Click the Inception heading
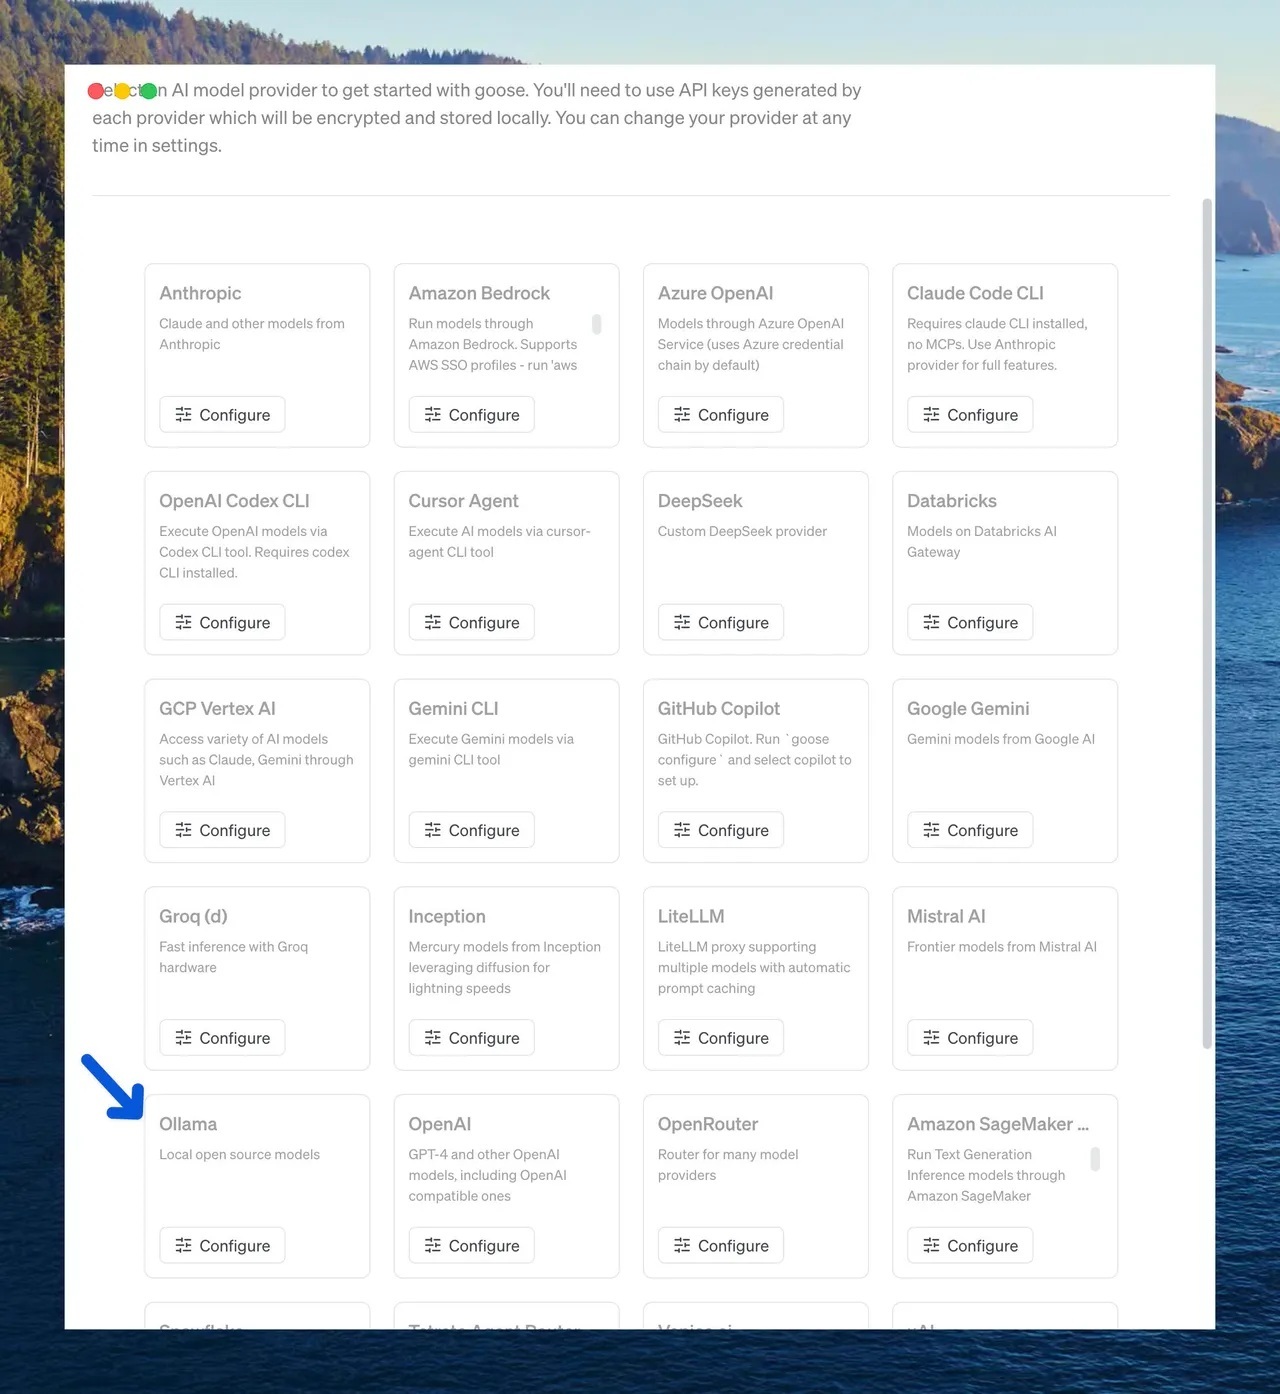Viewport: 1280px width, 1394px height. coord(447,916)
